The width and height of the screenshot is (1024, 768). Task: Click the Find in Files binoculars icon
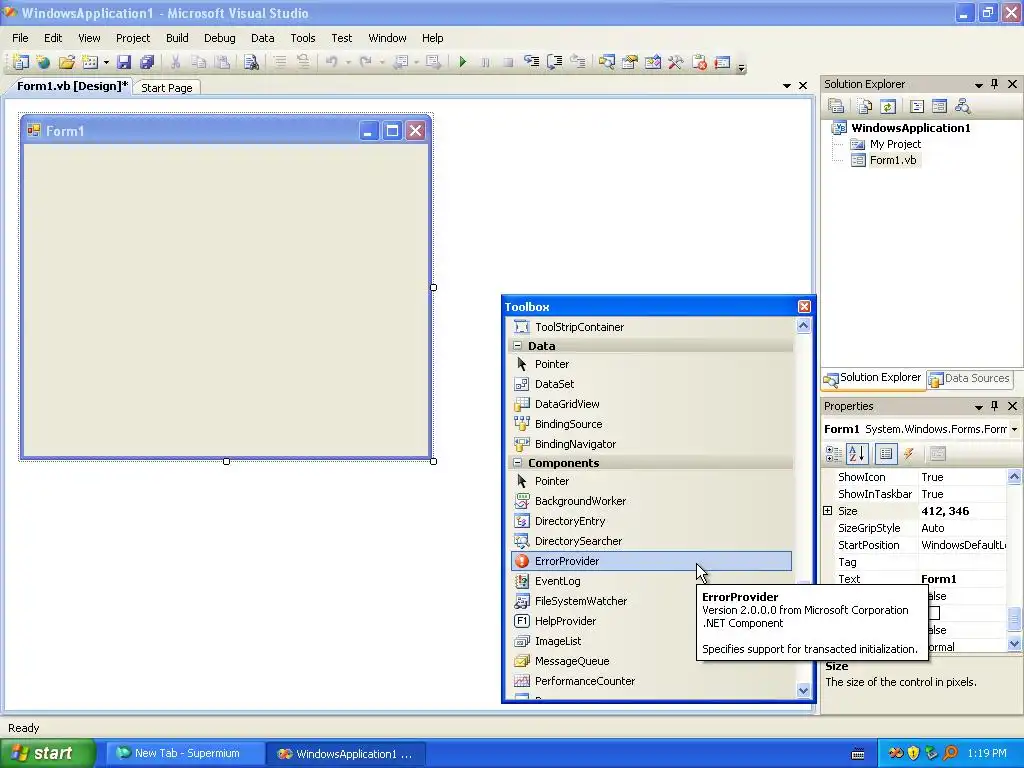[251, 62]
